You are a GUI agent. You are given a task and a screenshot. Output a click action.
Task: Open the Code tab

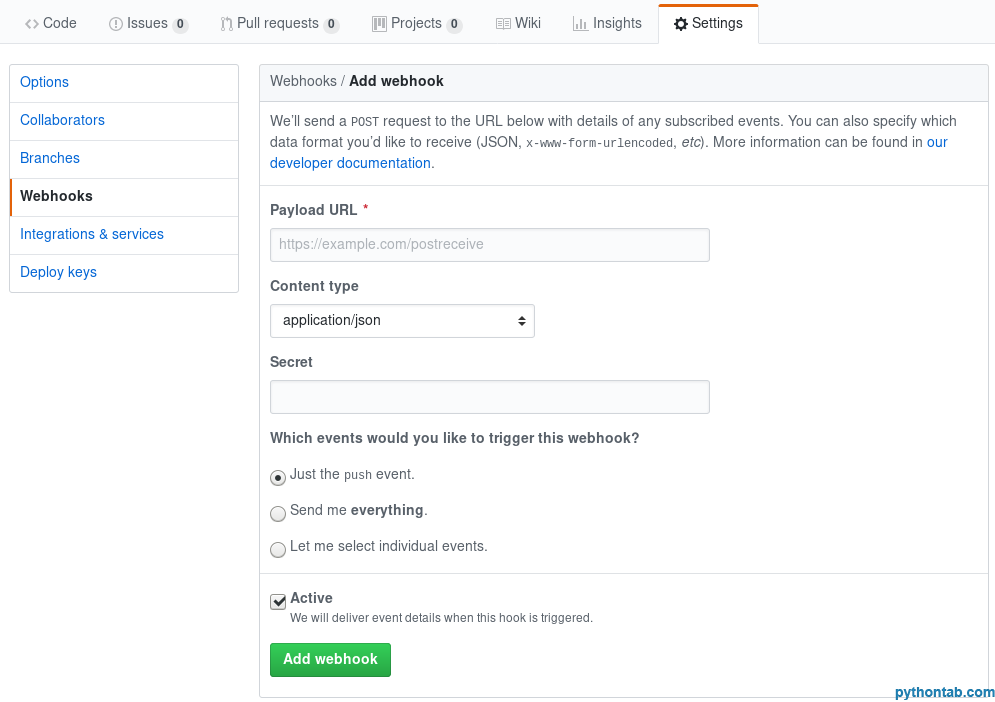coord(51,23)
